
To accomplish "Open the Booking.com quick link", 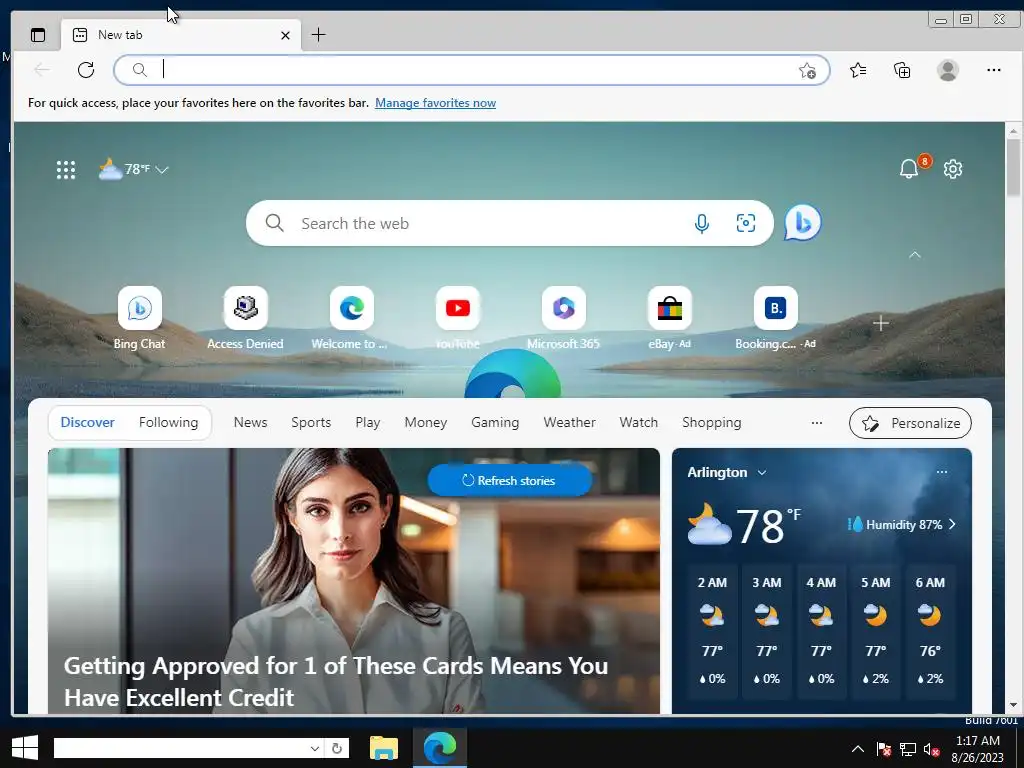I will coord(775,319).
